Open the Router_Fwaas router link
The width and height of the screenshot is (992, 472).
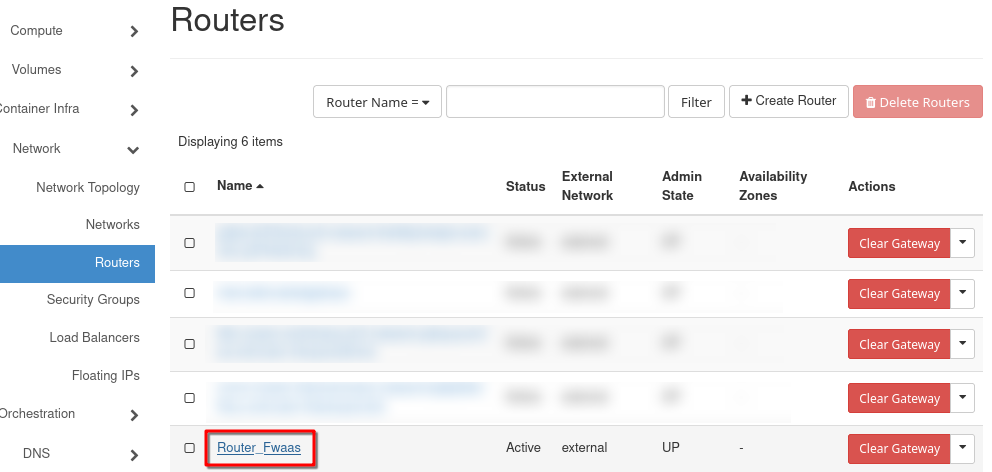(x=259, y=448)
